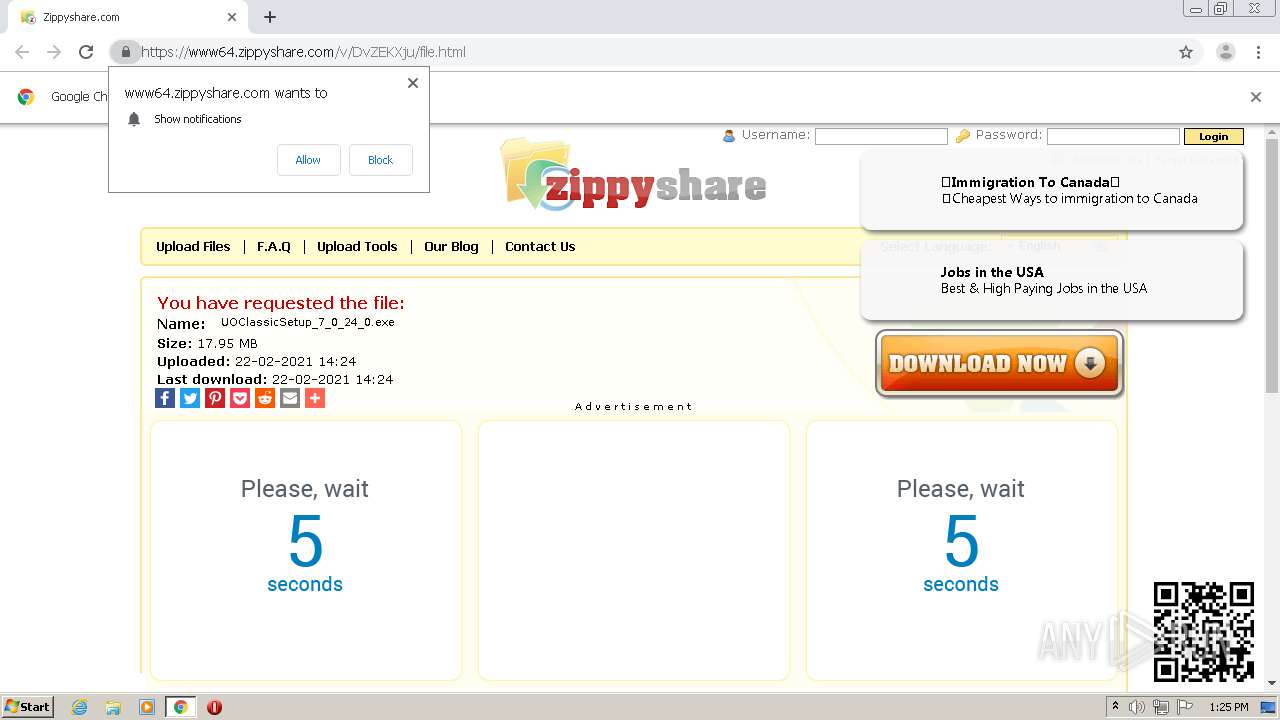
Task: Open the Chrome three-dot menu
Action: point(1259,52)
